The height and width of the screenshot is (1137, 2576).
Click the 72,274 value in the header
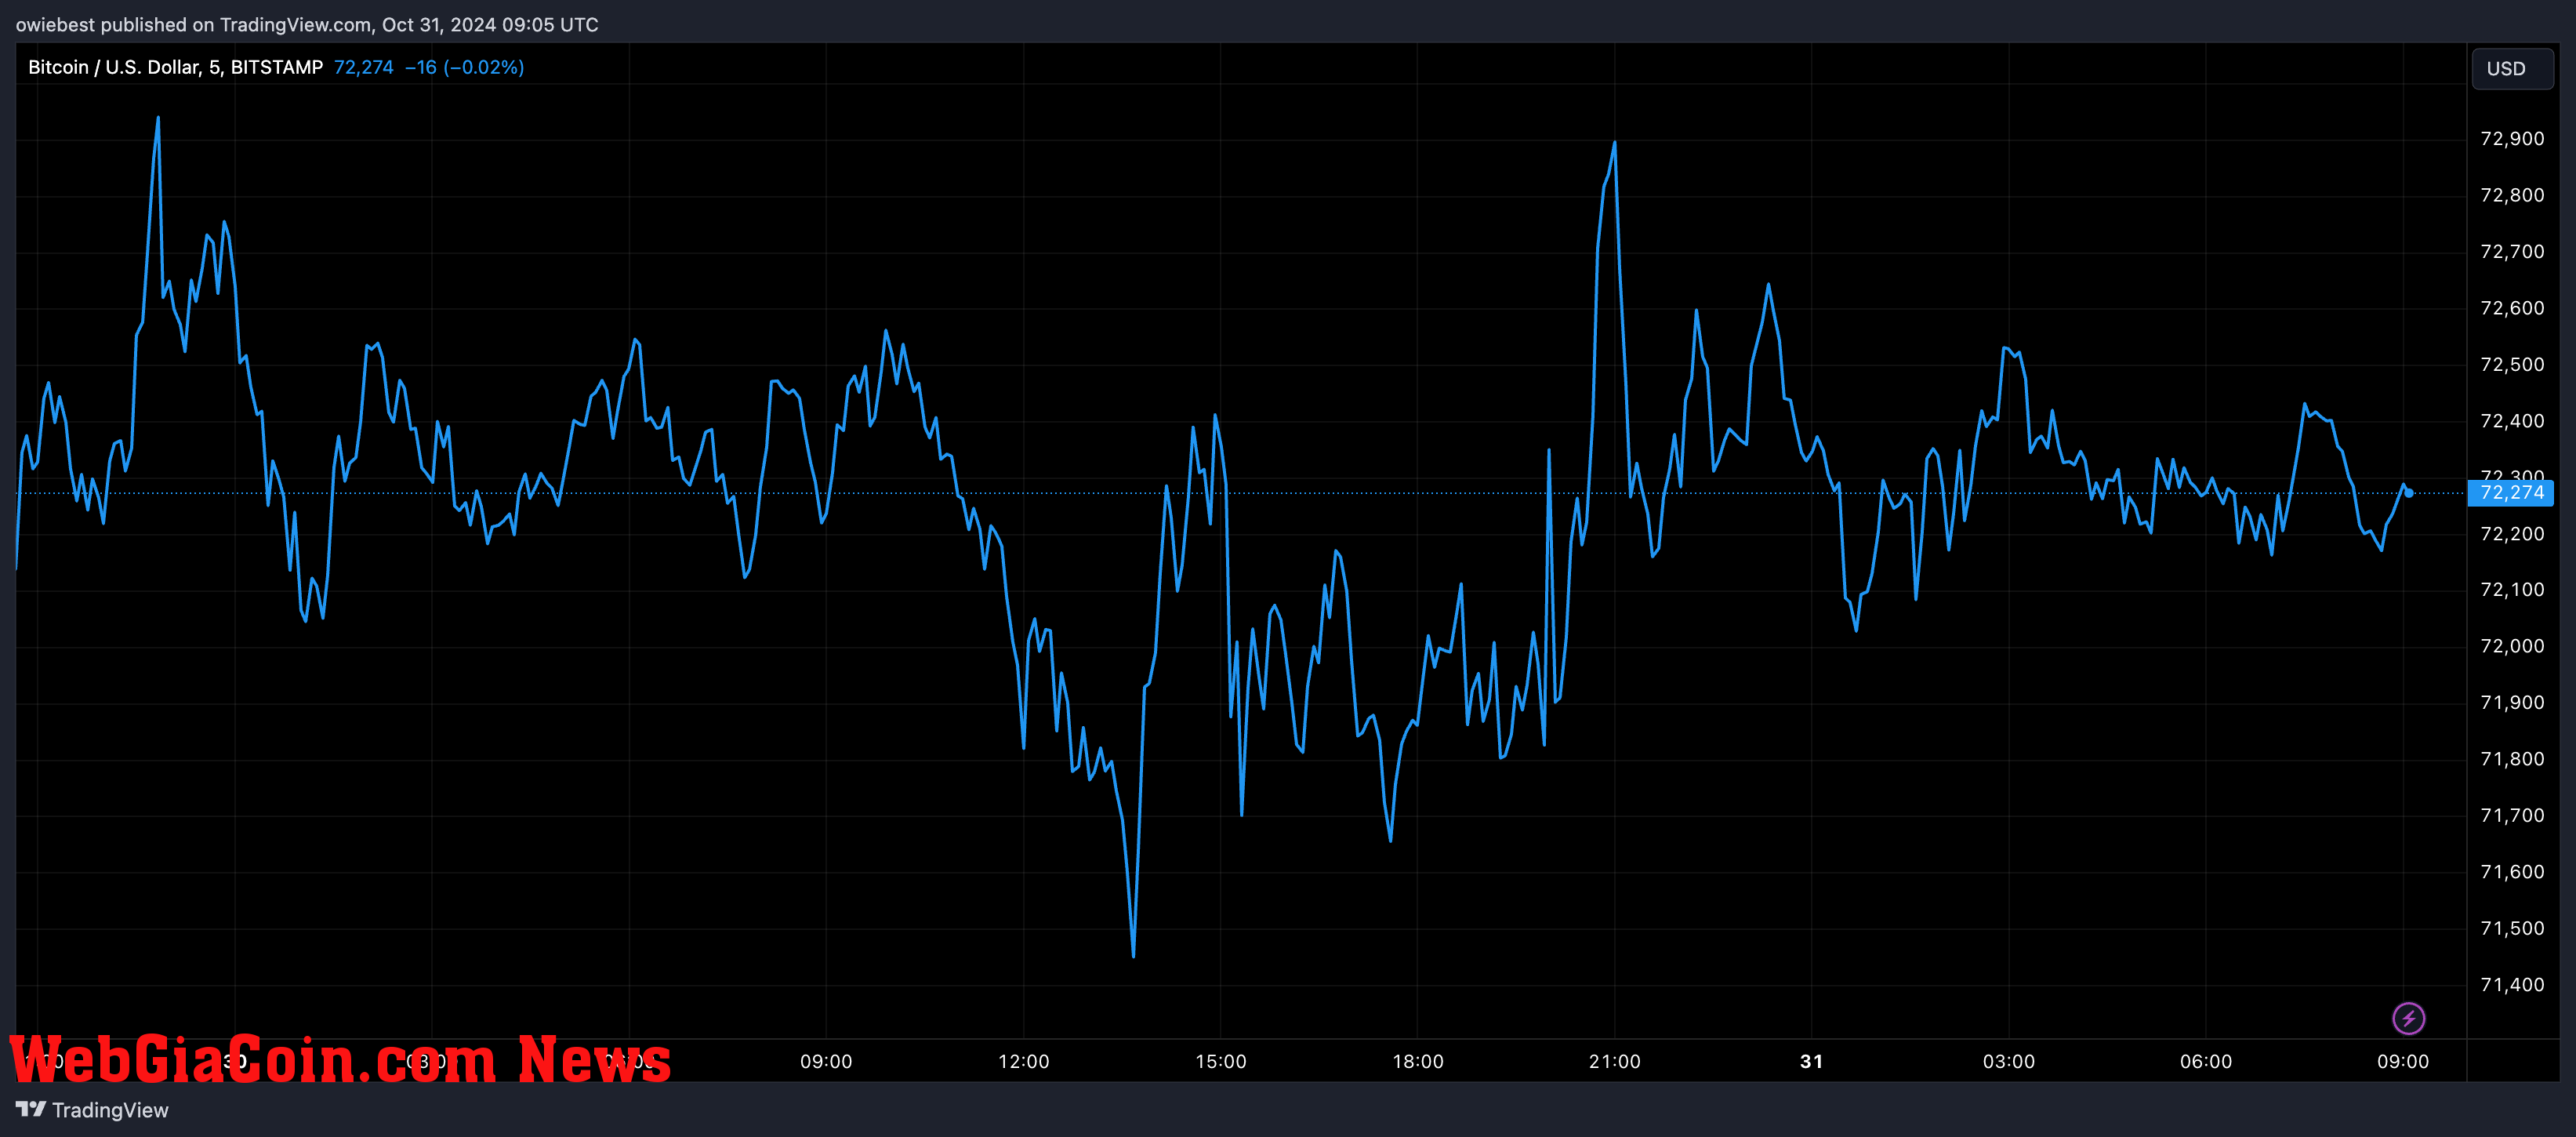tap(364, 67)
